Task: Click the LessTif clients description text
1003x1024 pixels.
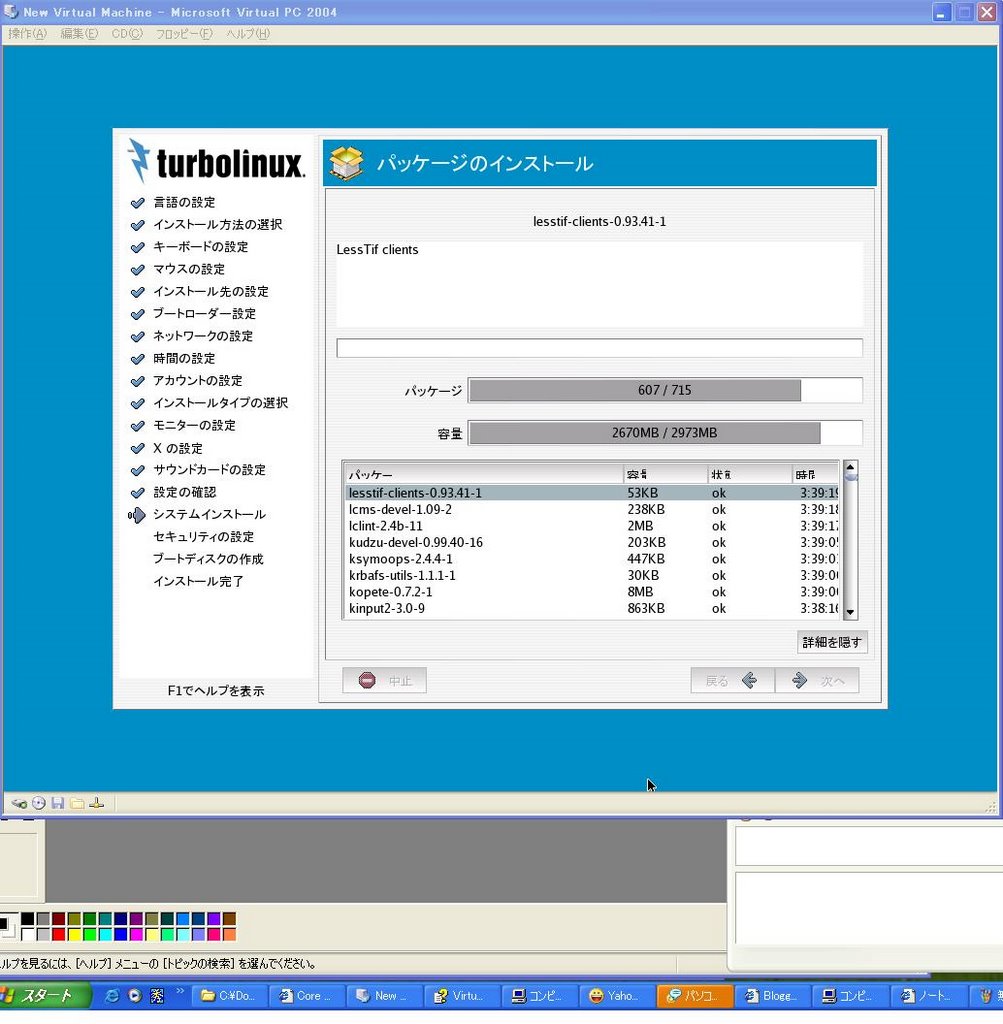Action: tap(377, 249)
